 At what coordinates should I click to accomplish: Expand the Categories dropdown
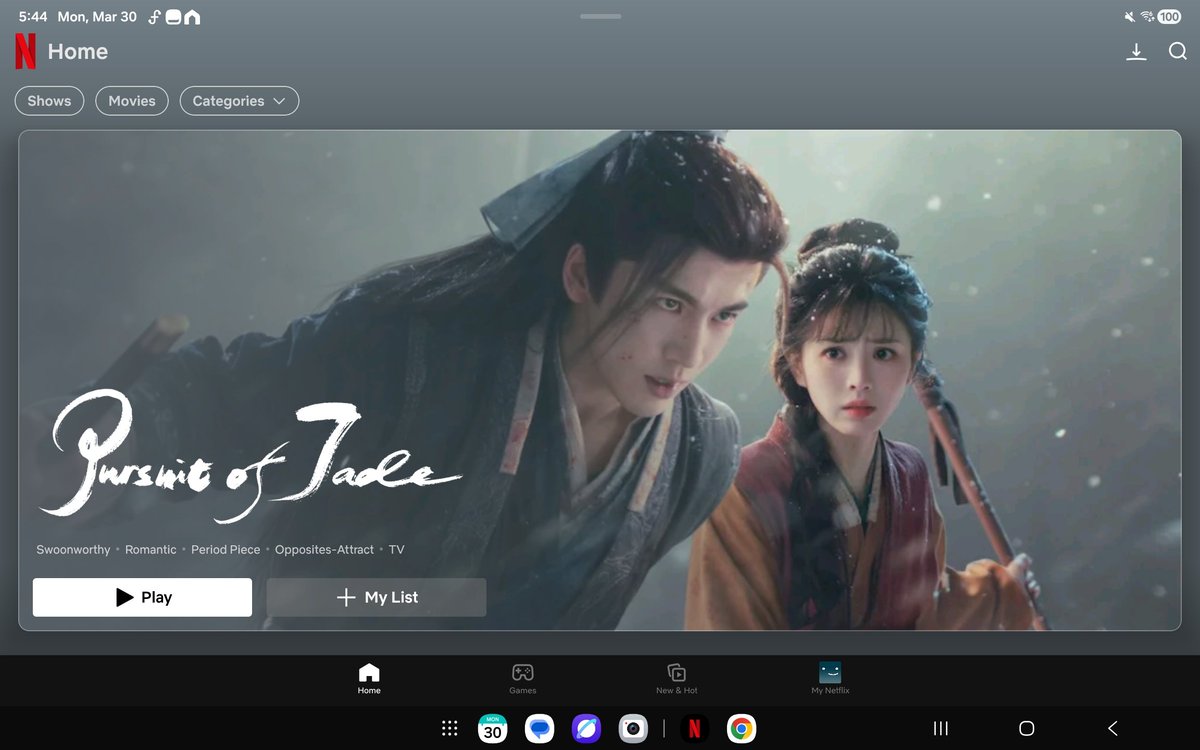tap(239, 101)
